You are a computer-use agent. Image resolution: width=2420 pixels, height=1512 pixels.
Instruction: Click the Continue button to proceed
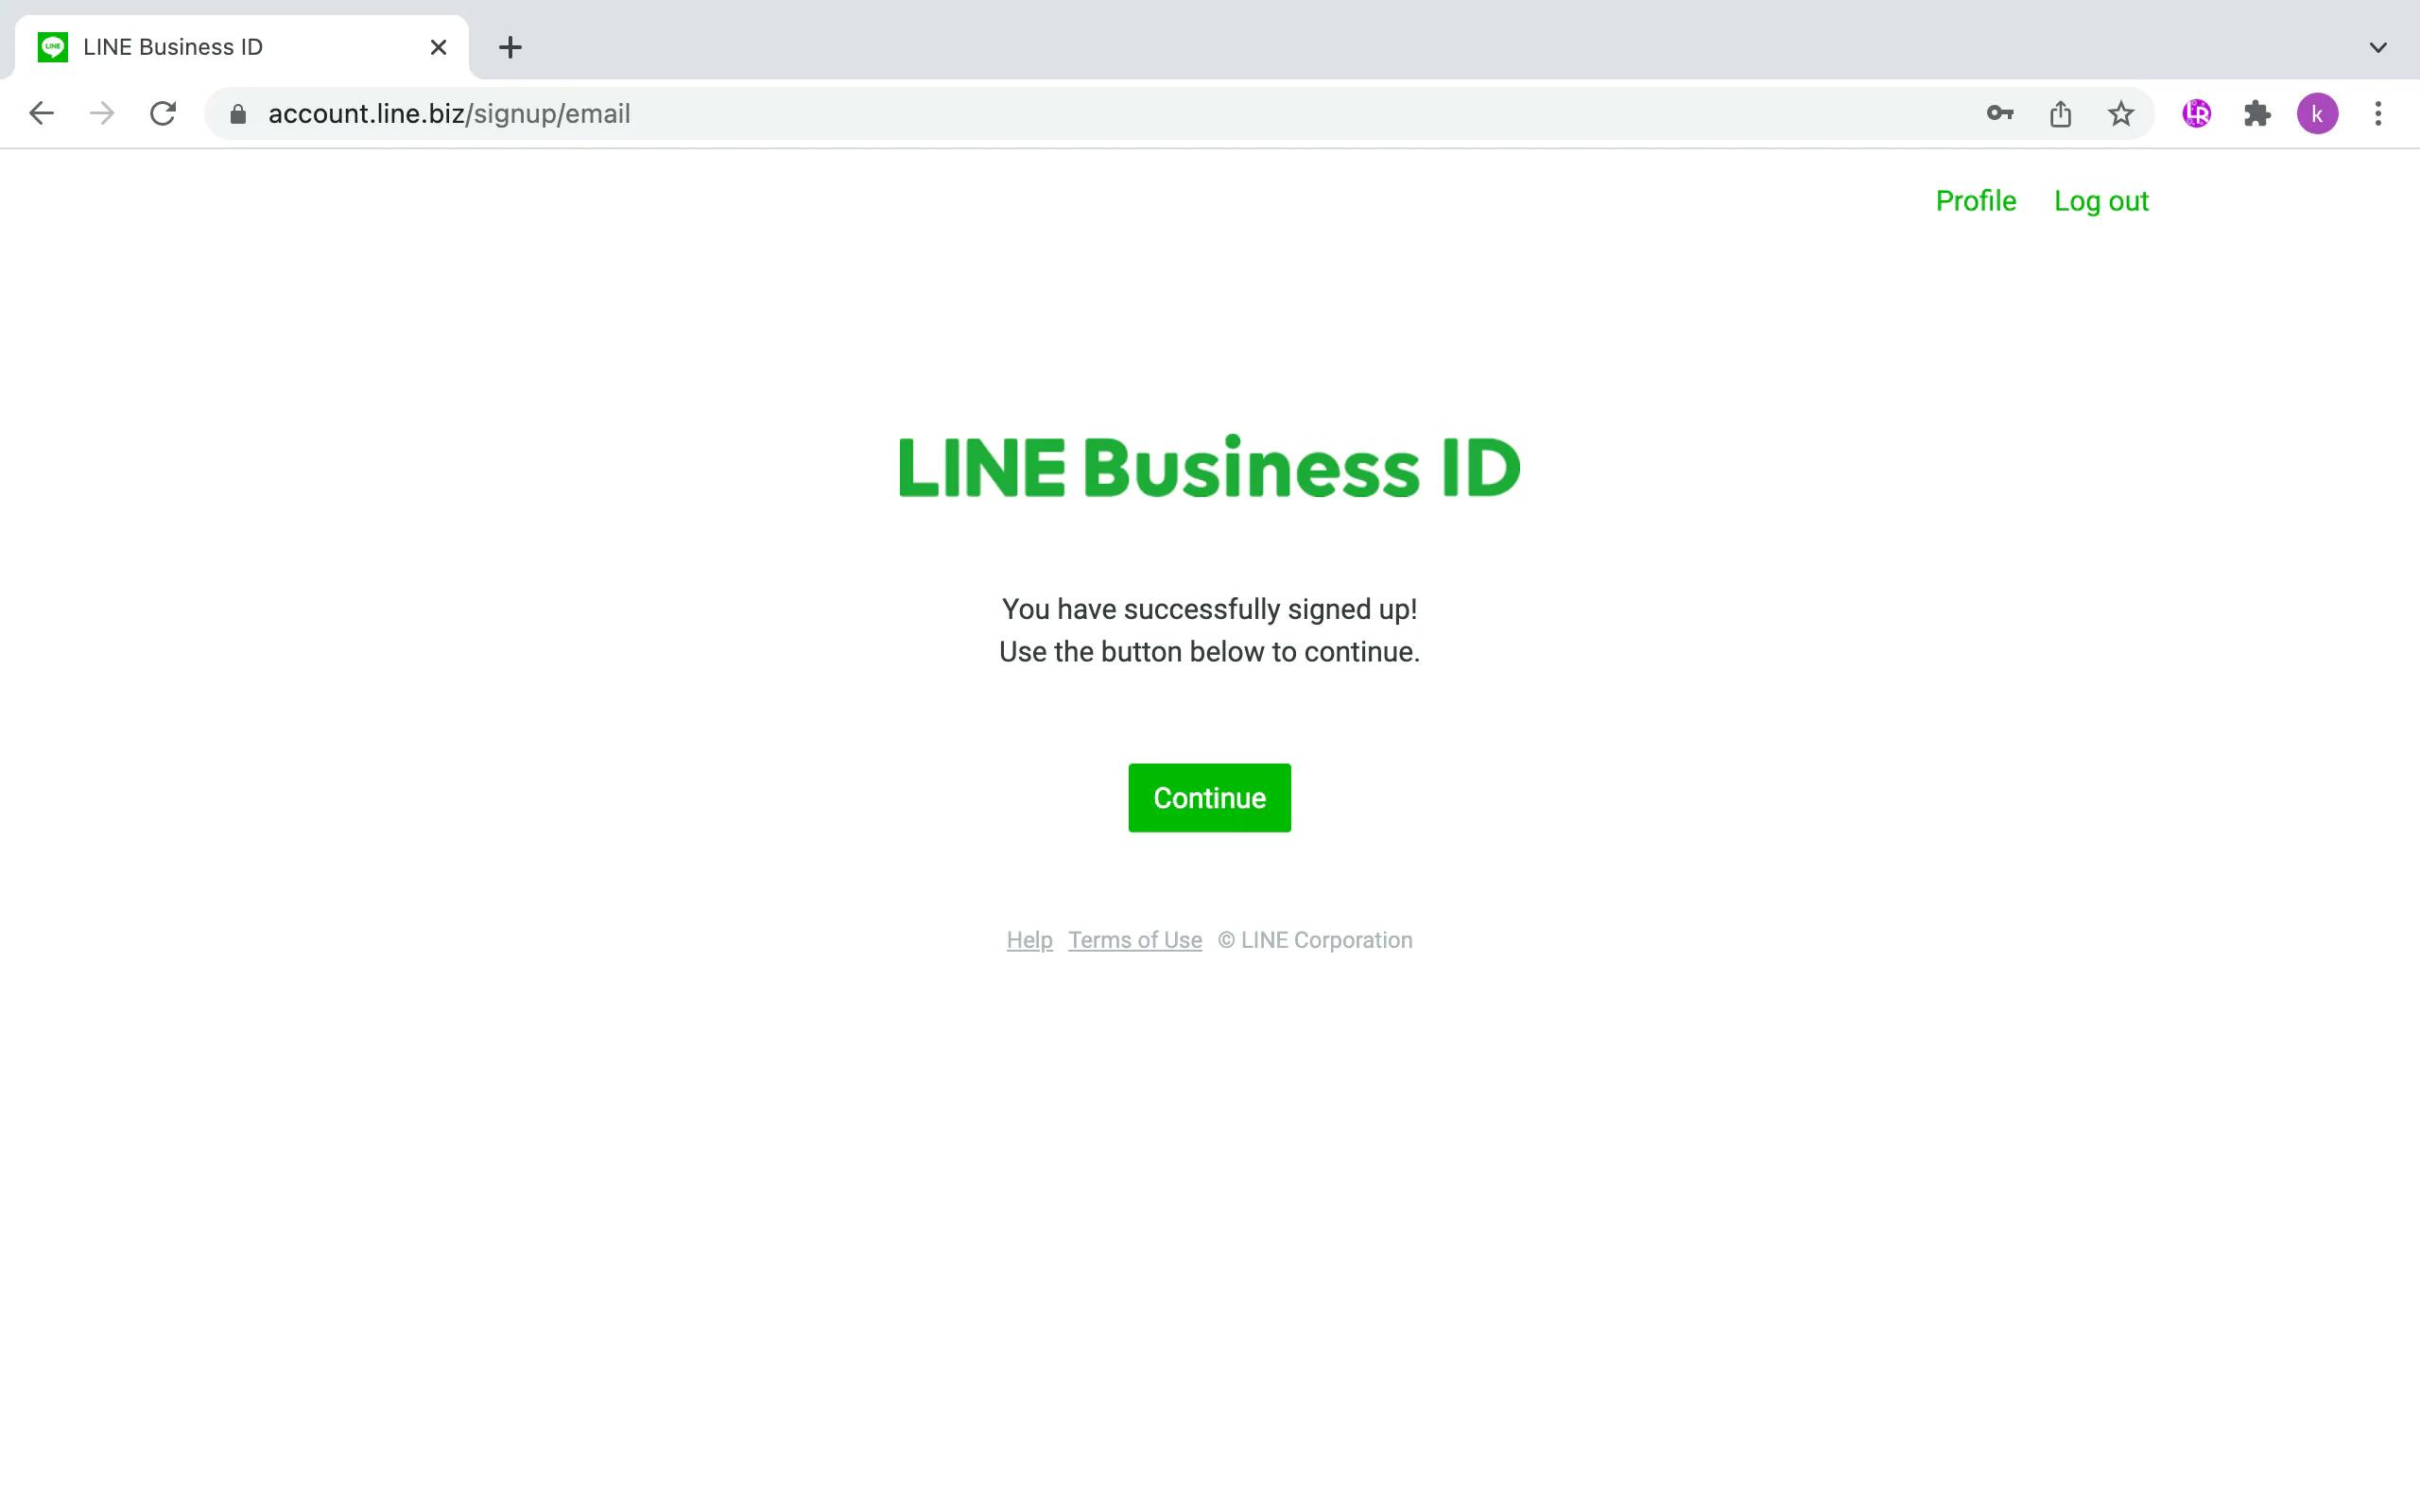pos(1209,798)
